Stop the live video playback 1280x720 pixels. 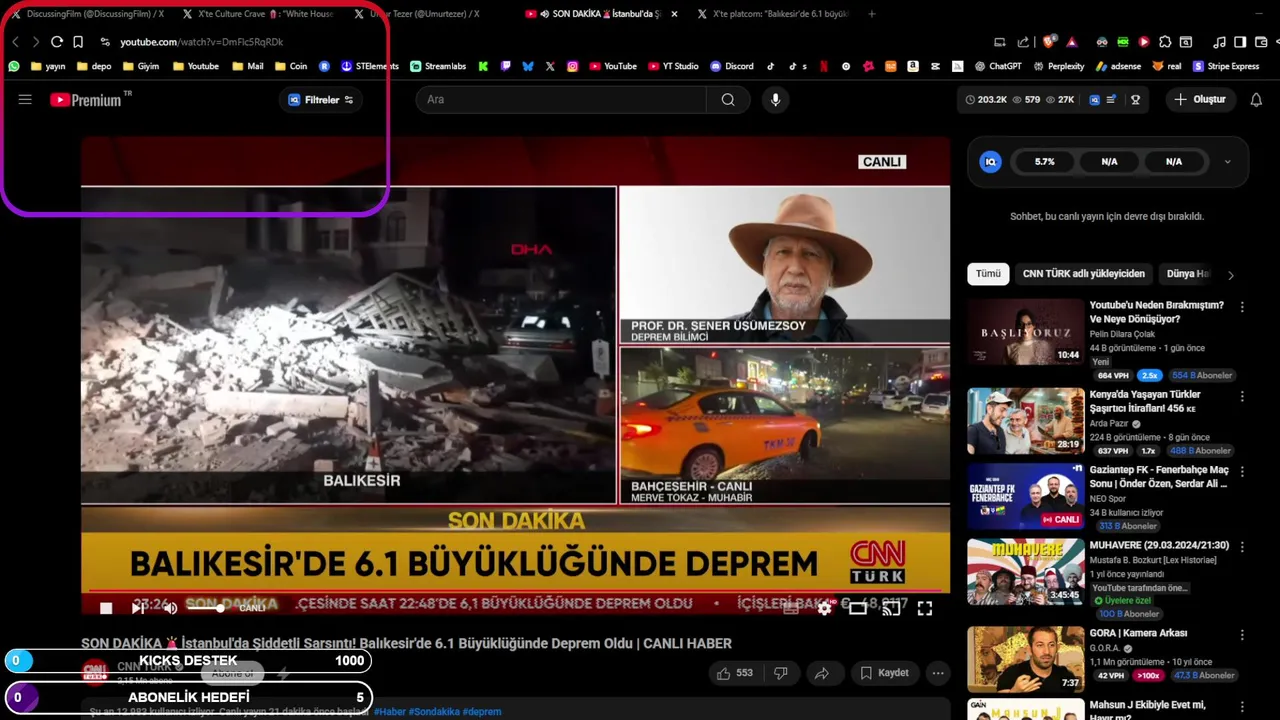pos(106,608)
